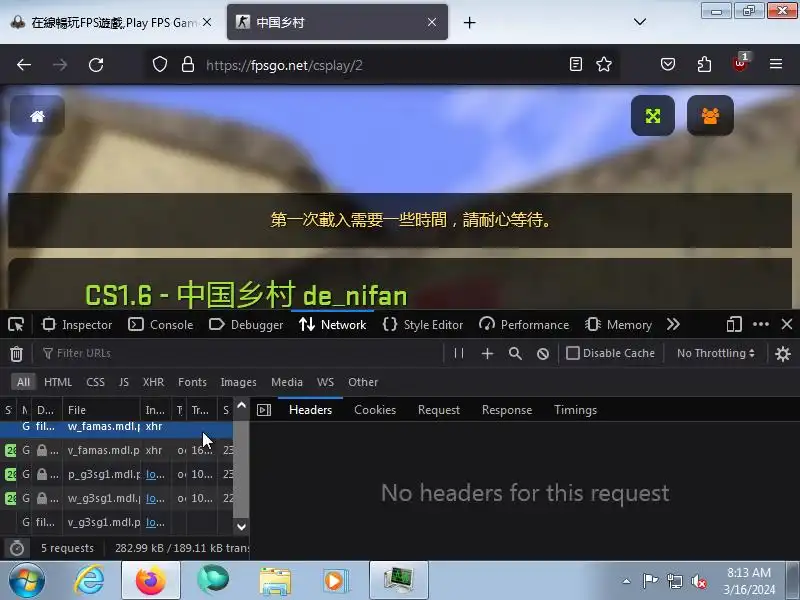This screenshot has width=800, height=600.
Task: Pick an element from the page
Action: click(x=16, y=324)
